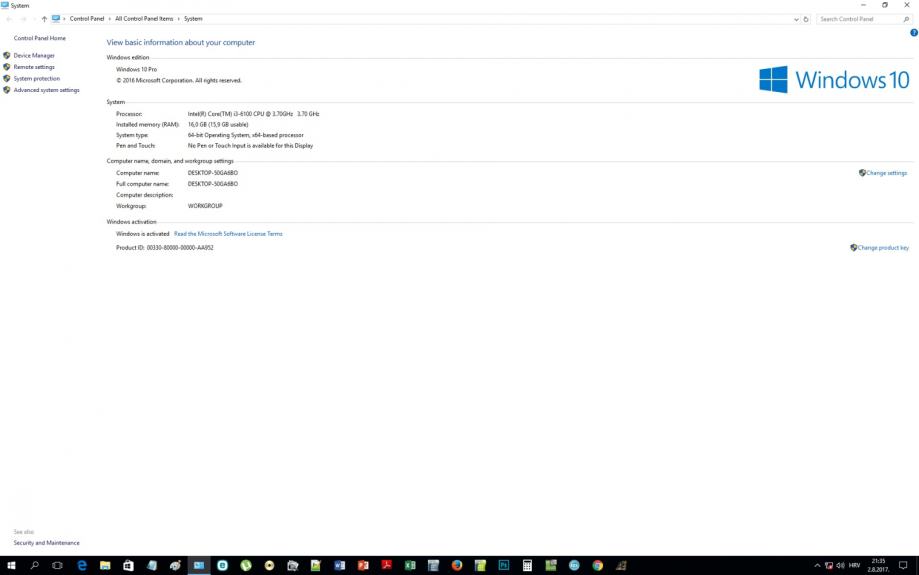Click 'No Pen or Touch Input' value
The image size is (919, 575).
click(x=250, y=146)
